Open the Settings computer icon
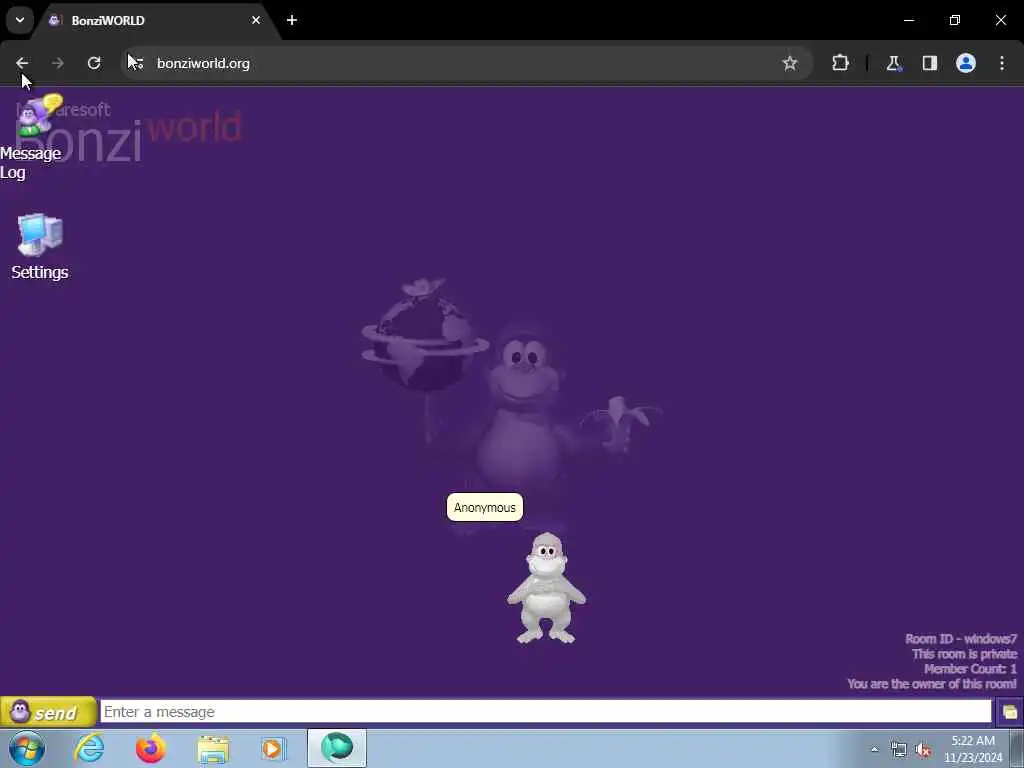 pos(40,247)
